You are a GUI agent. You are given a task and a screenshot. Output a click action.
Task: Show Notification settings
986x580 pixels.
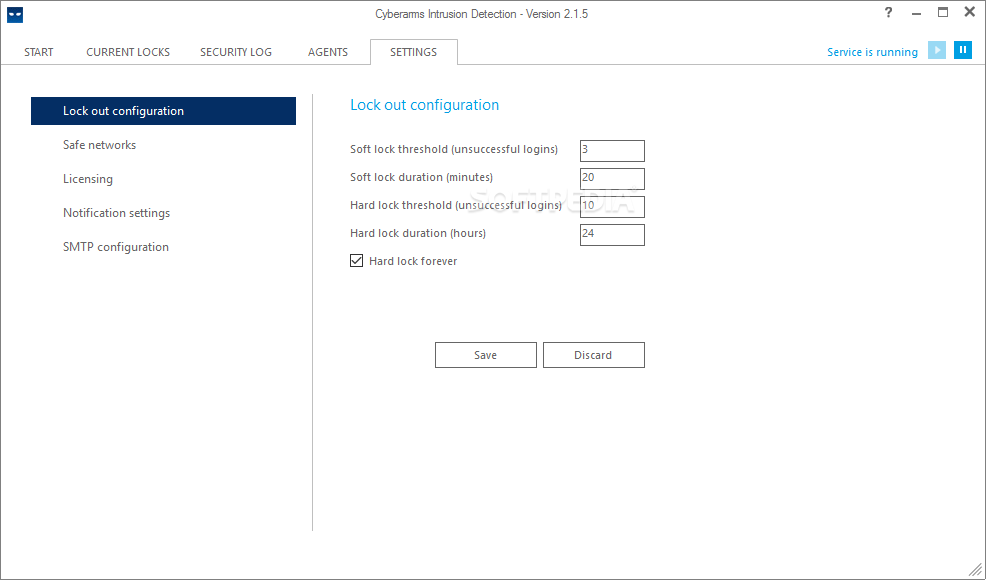pyautogui.click(x=116, y=213)
